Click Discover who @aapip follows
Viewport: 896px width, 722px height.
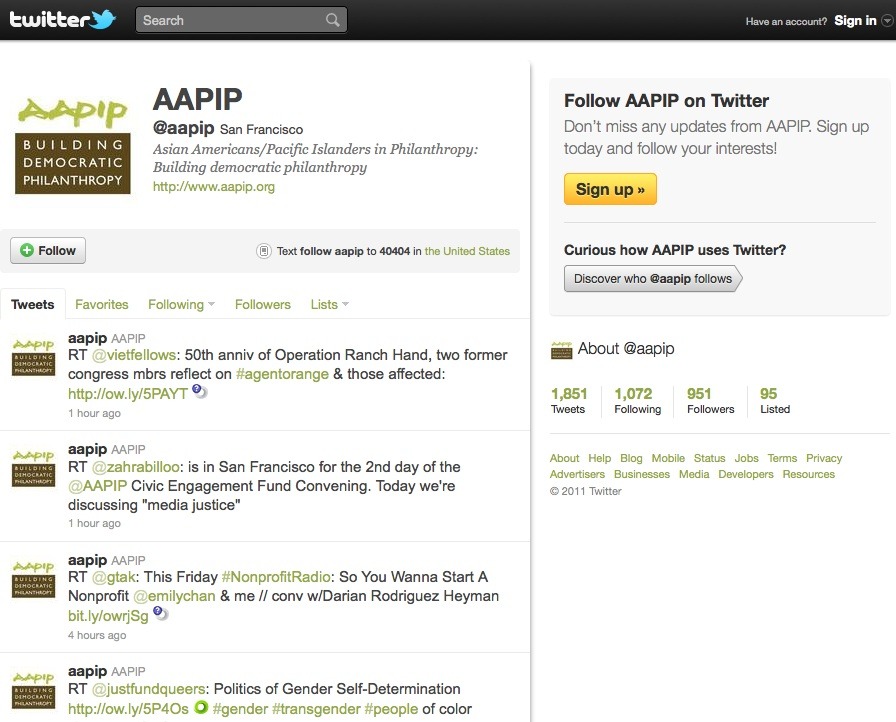pyautogui.click(x=652, y=278)
